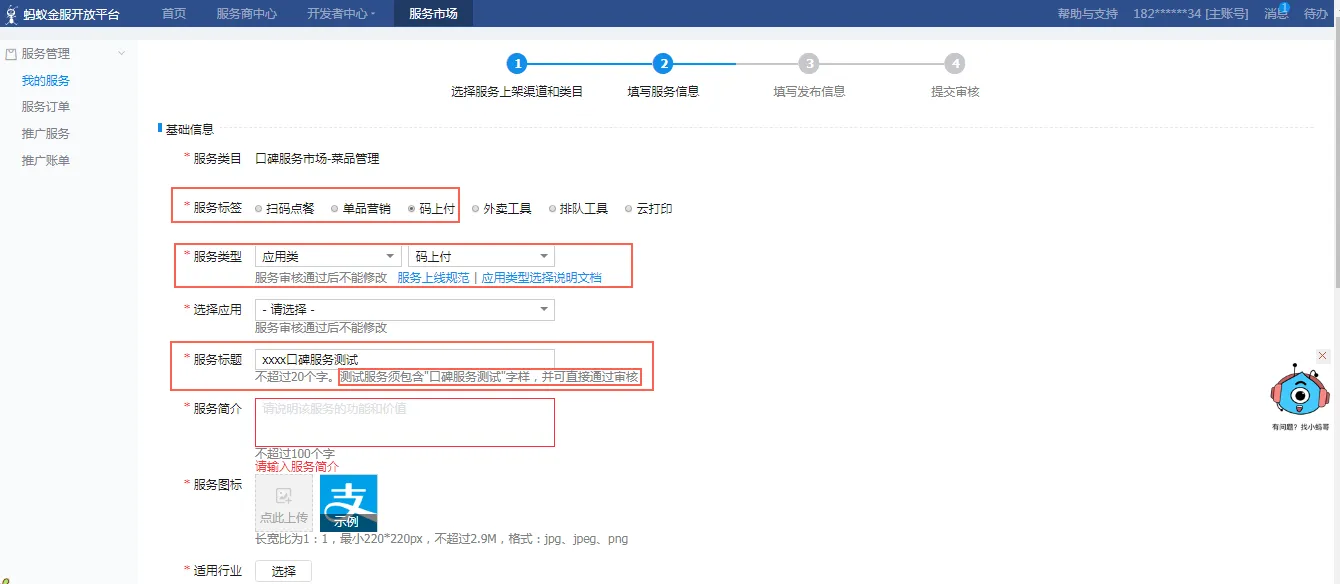Open 推广账单 in sidebar
The height and width of the screenshot is (584, 1340).
(x=46, y=161)
